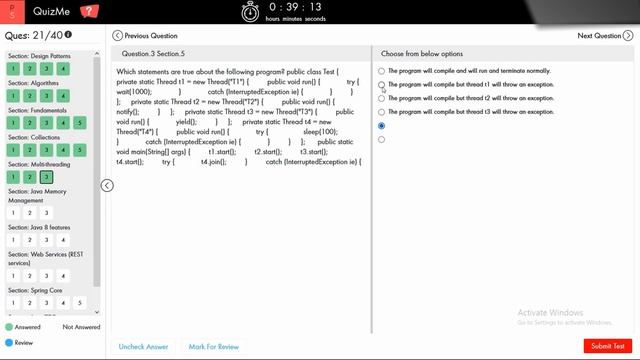
Task: Select option 'will compile and will run and terminate normally'
Action: click(x=381, y=71)
